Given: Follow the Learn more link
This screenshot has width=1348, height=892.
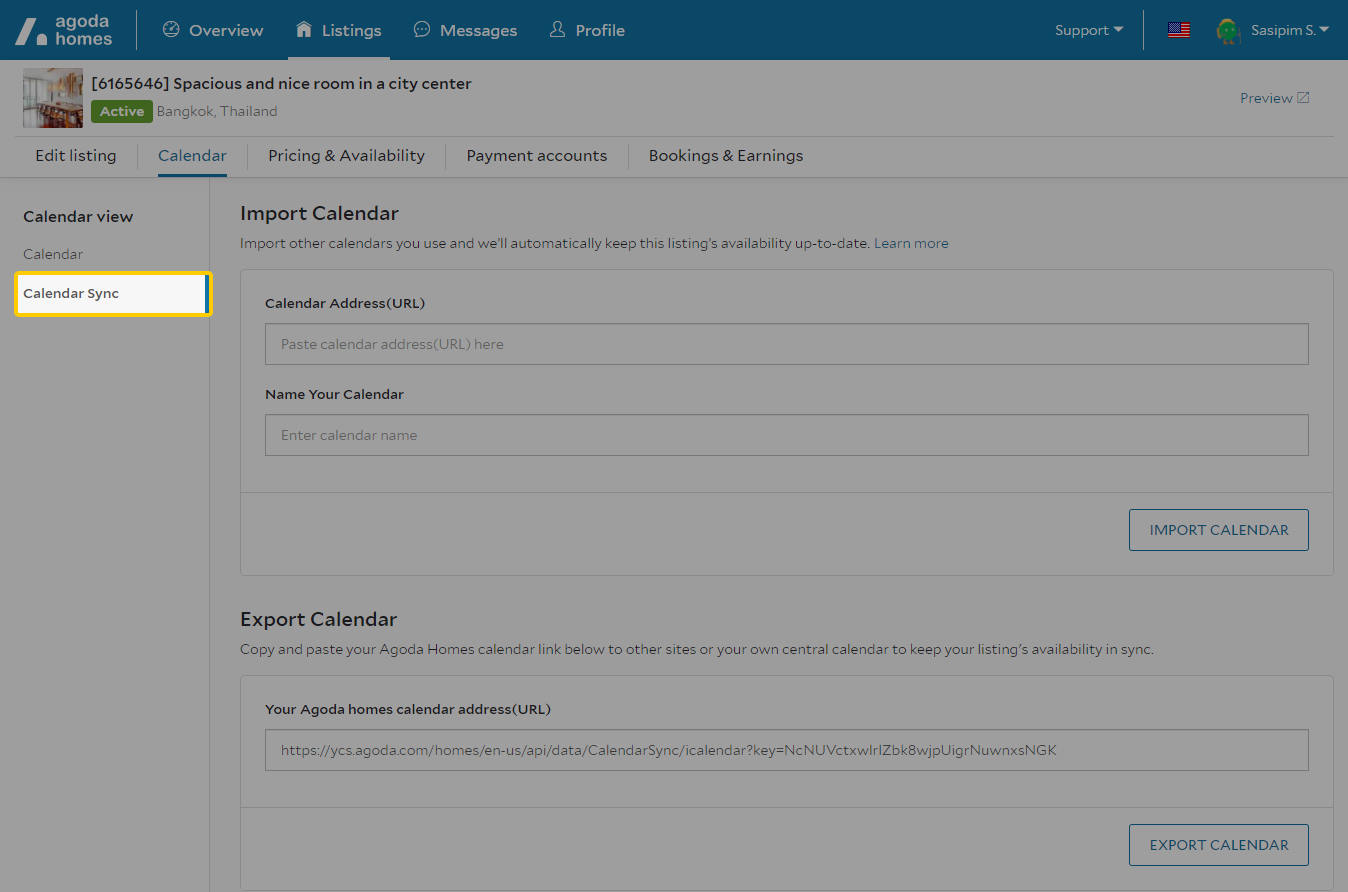Looking at the screenshot, I should click(x=911, y=243).
